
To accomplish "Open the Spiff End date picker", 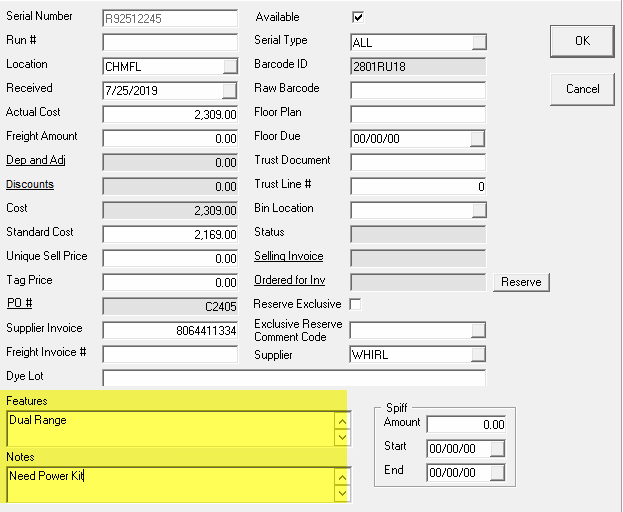I will pyautogui.click(x=497, y=473).
